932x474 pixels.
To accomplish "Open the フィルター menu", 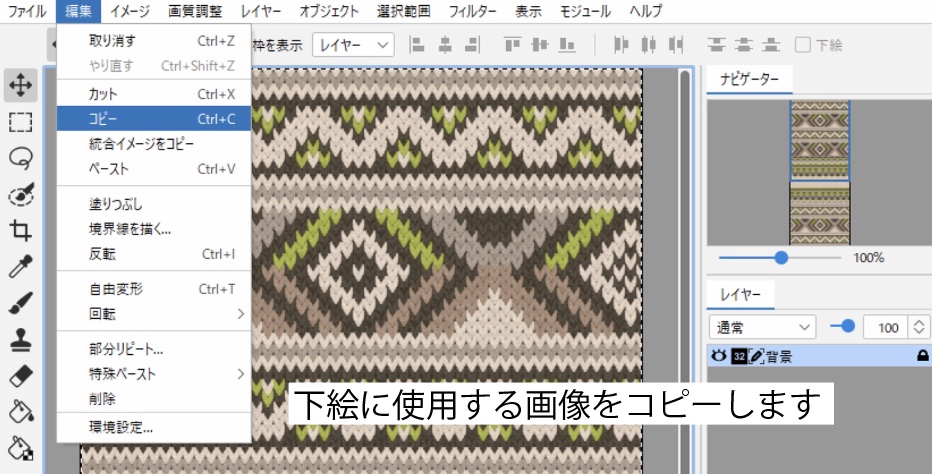I will (473, 11).
